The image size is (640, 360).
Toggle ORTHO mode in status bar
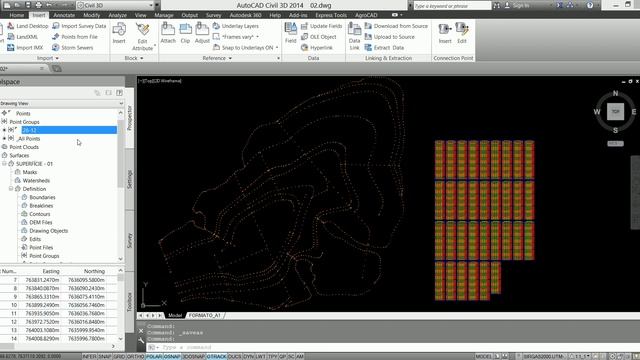[135, 357]
